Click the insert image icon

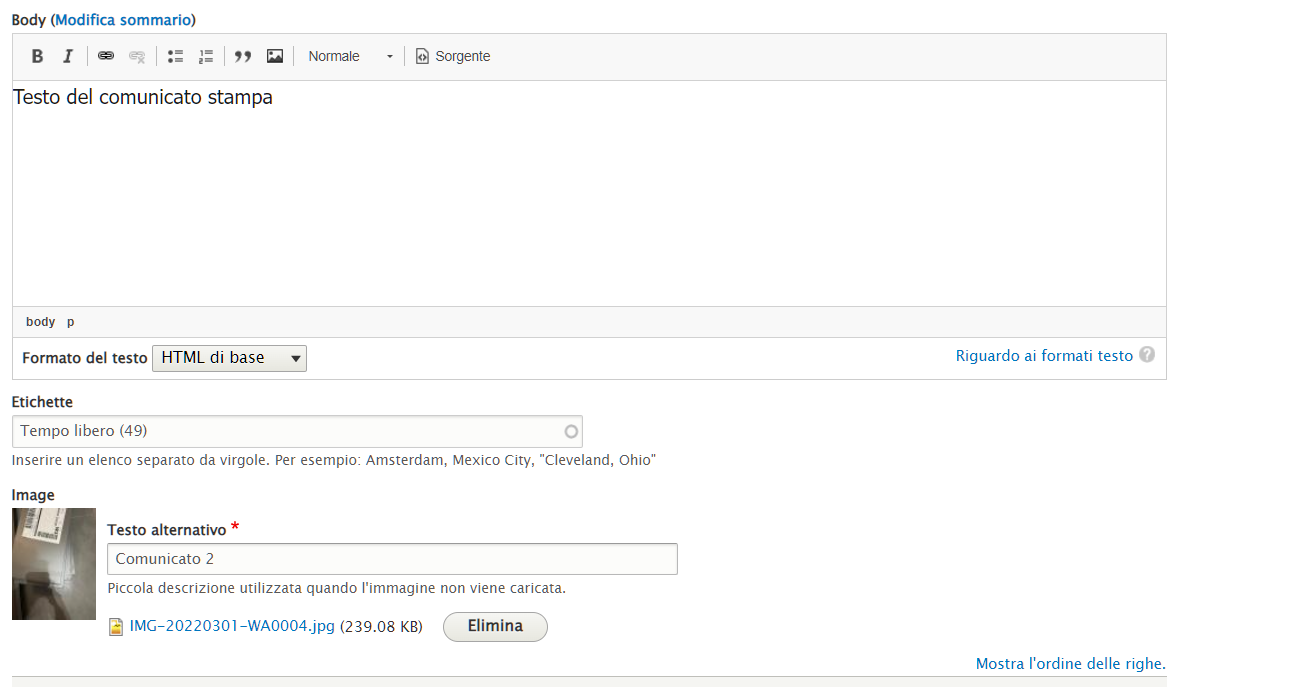coord(275,56)
